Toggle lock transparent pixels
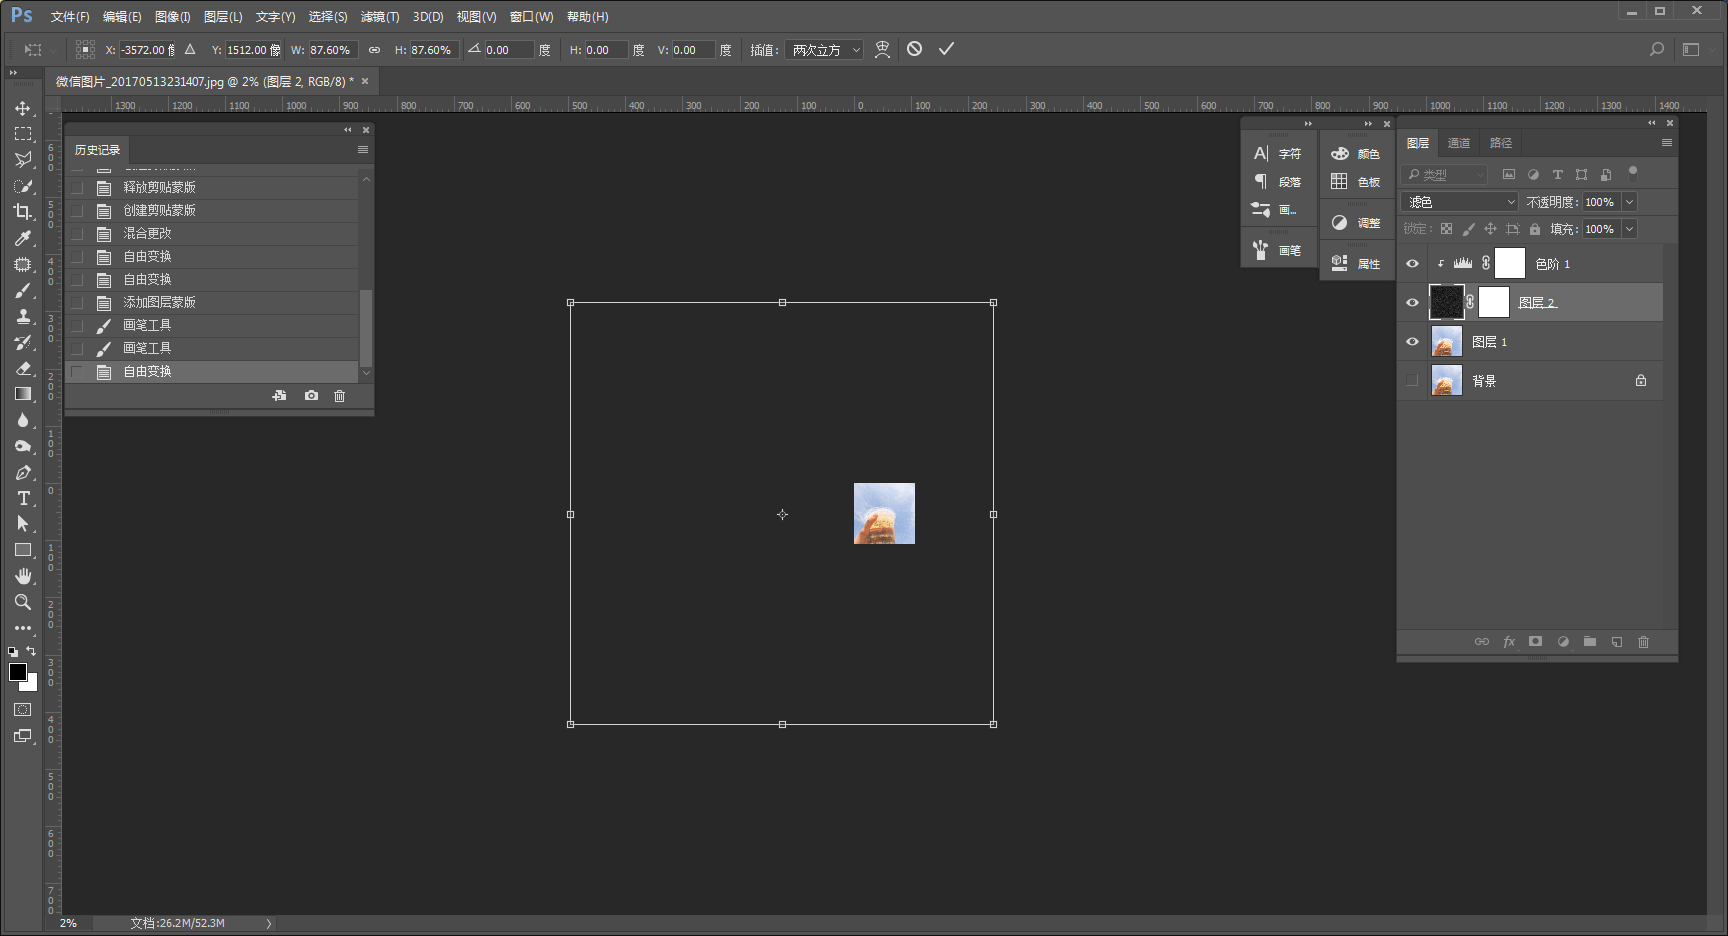 click(x=1446, y=229)
